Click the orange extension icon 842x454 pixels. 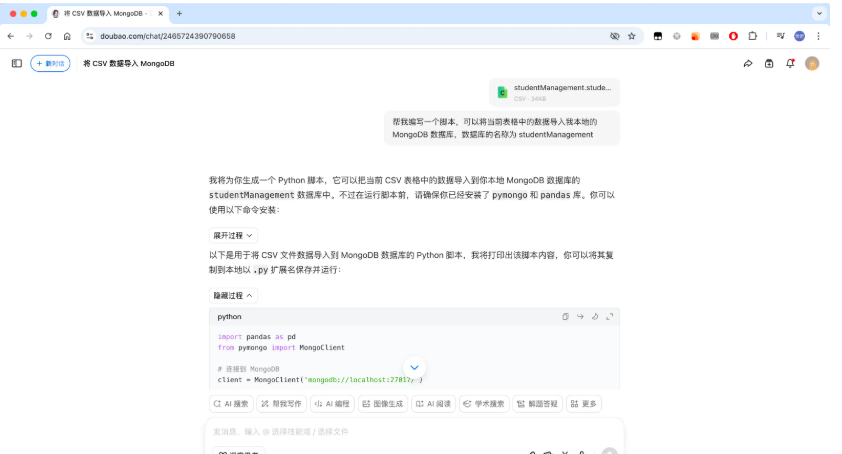[x=695, y=36]
